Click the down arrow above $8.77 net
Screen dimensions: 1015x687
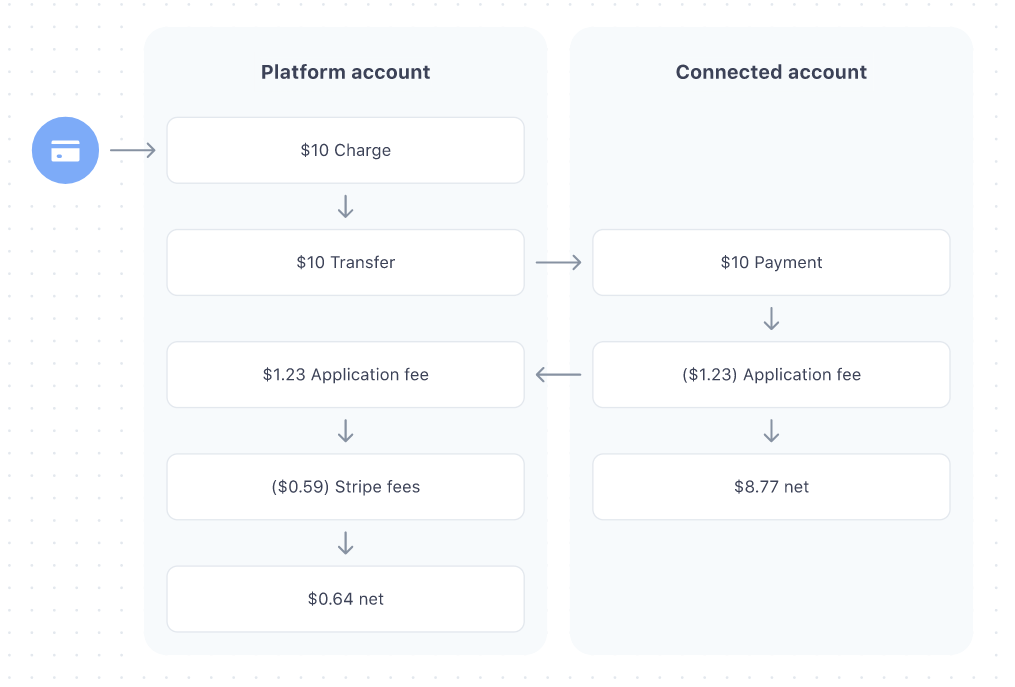tap(771, 431)
